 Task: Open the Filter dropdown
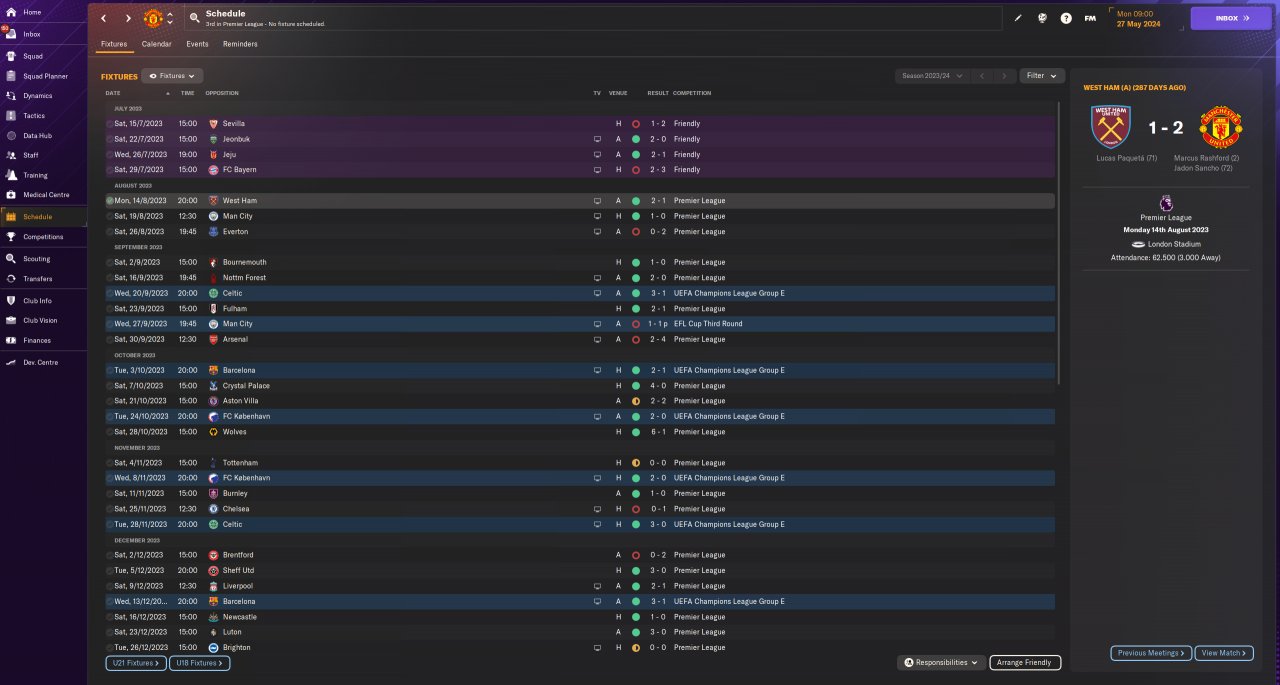click(1042, 76)
